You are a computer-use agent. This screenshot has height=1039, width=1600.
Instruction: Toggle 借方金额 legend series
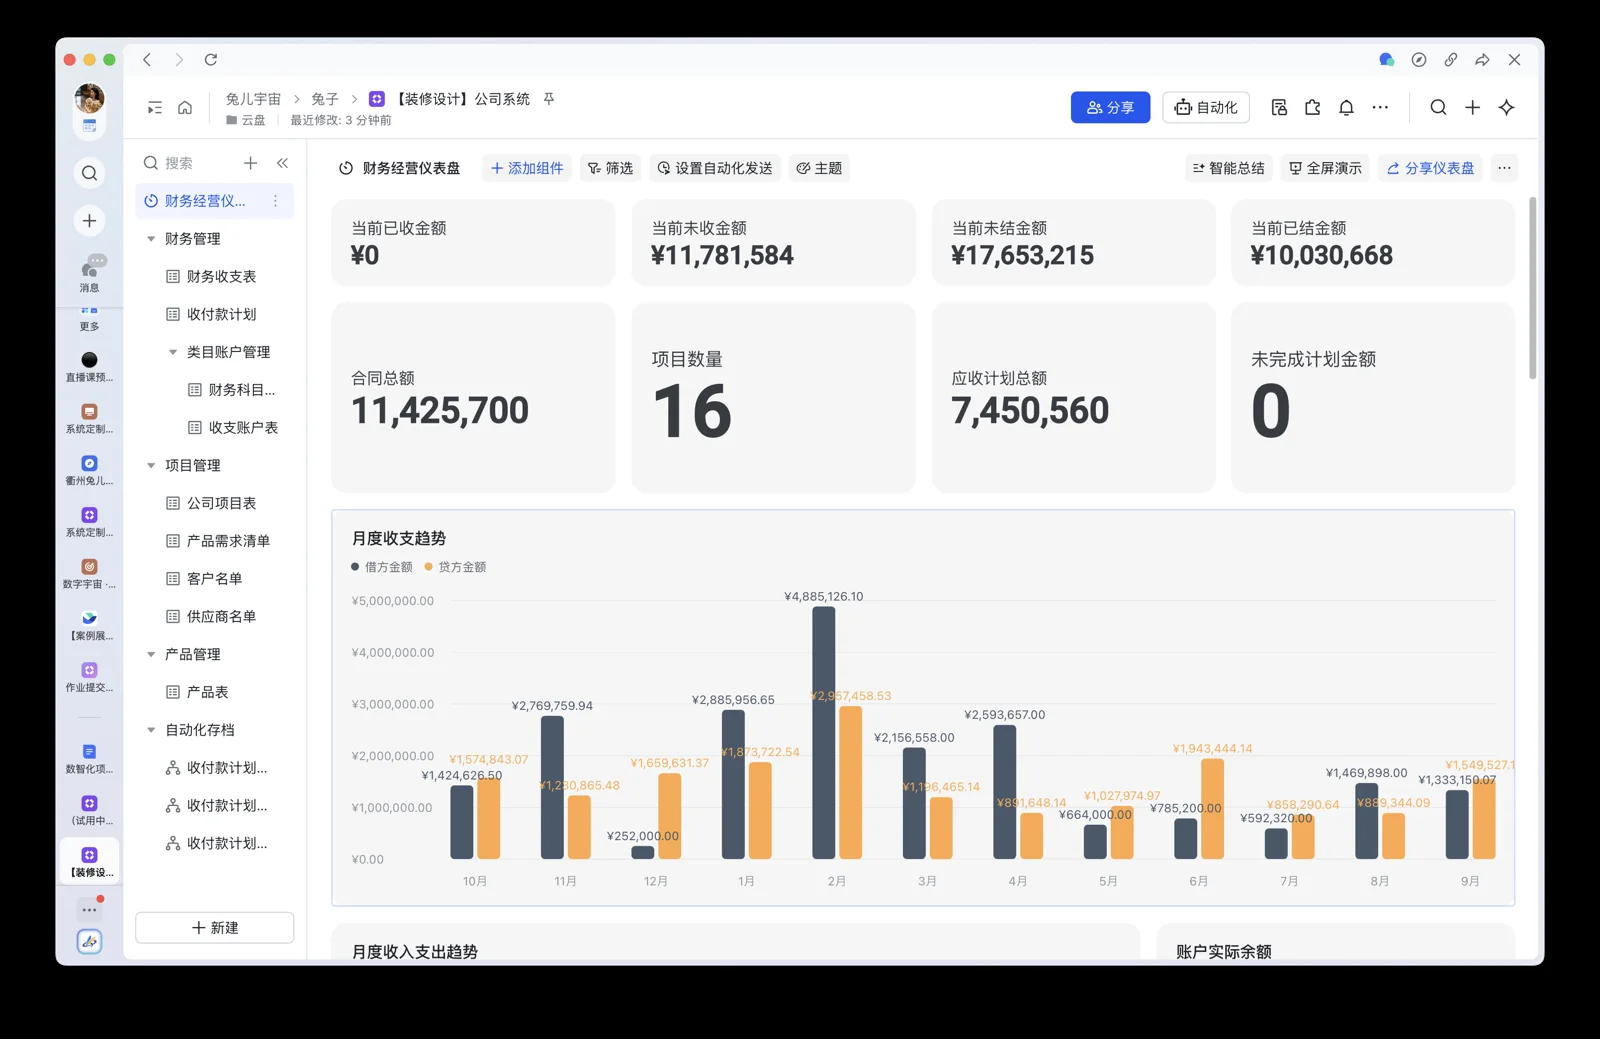point(382,567)
